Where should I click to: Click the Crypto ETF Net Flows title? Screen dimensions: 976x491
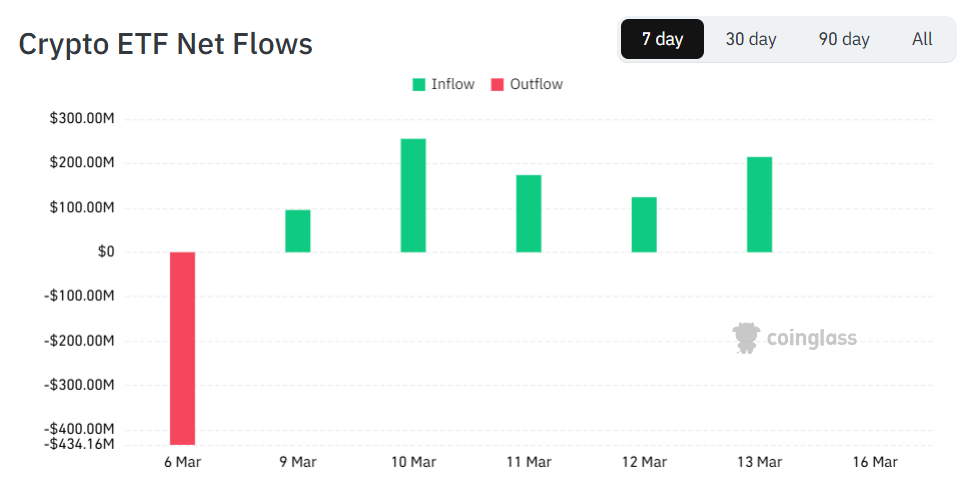tap(166, 45)
